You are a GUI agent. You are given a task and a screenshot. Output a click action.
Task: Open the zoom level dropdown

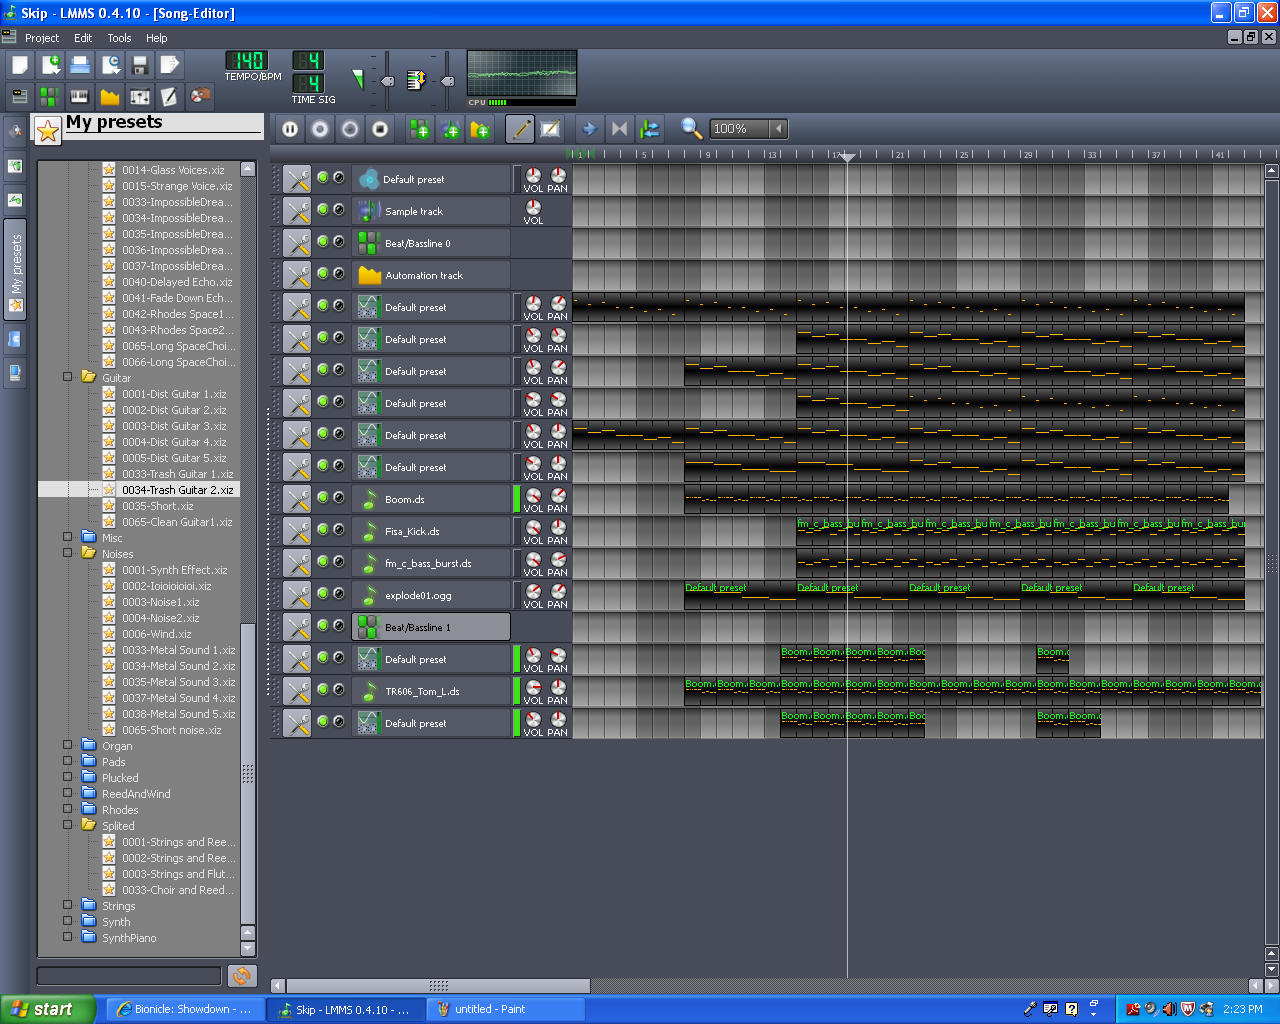(x=777, y=128)
